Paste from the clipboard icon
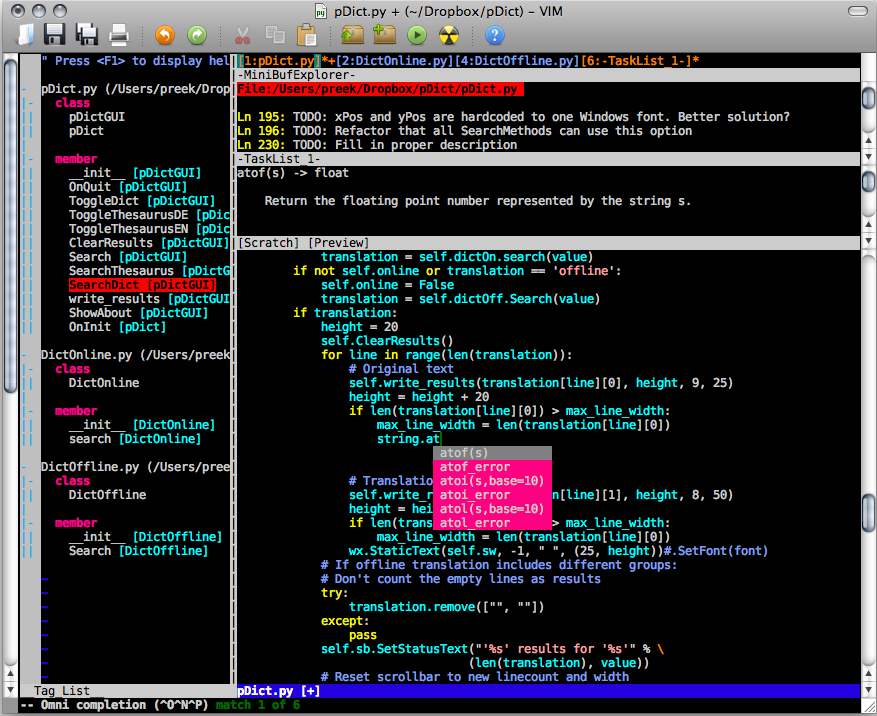Screen dimensions: 877x716 tap(307, 36)
